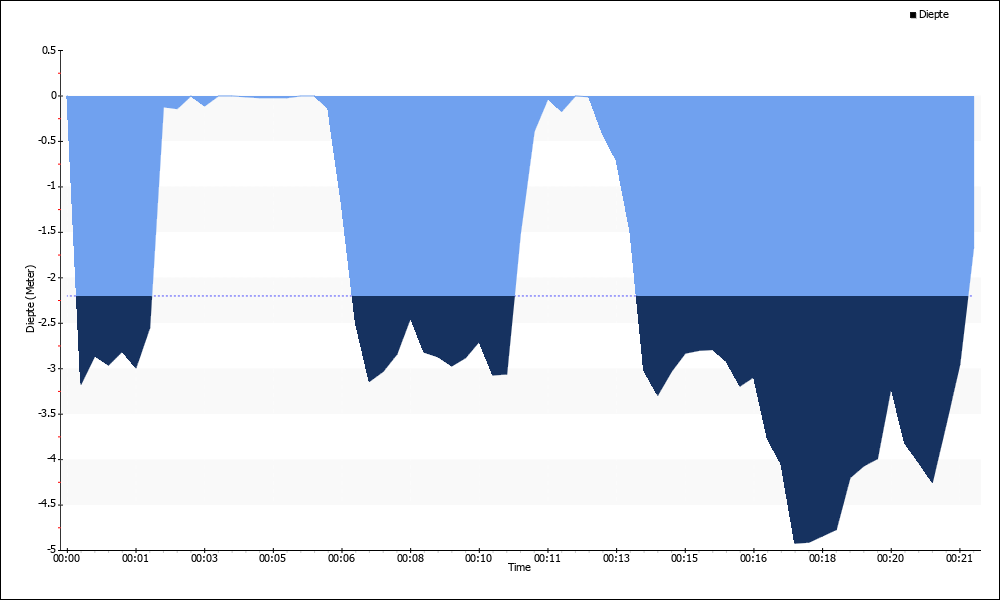This screenshot has height=600, width=1000.
Task: Click the -4 depth axis label
Action: pyautogui.click(x=51, y=458)
